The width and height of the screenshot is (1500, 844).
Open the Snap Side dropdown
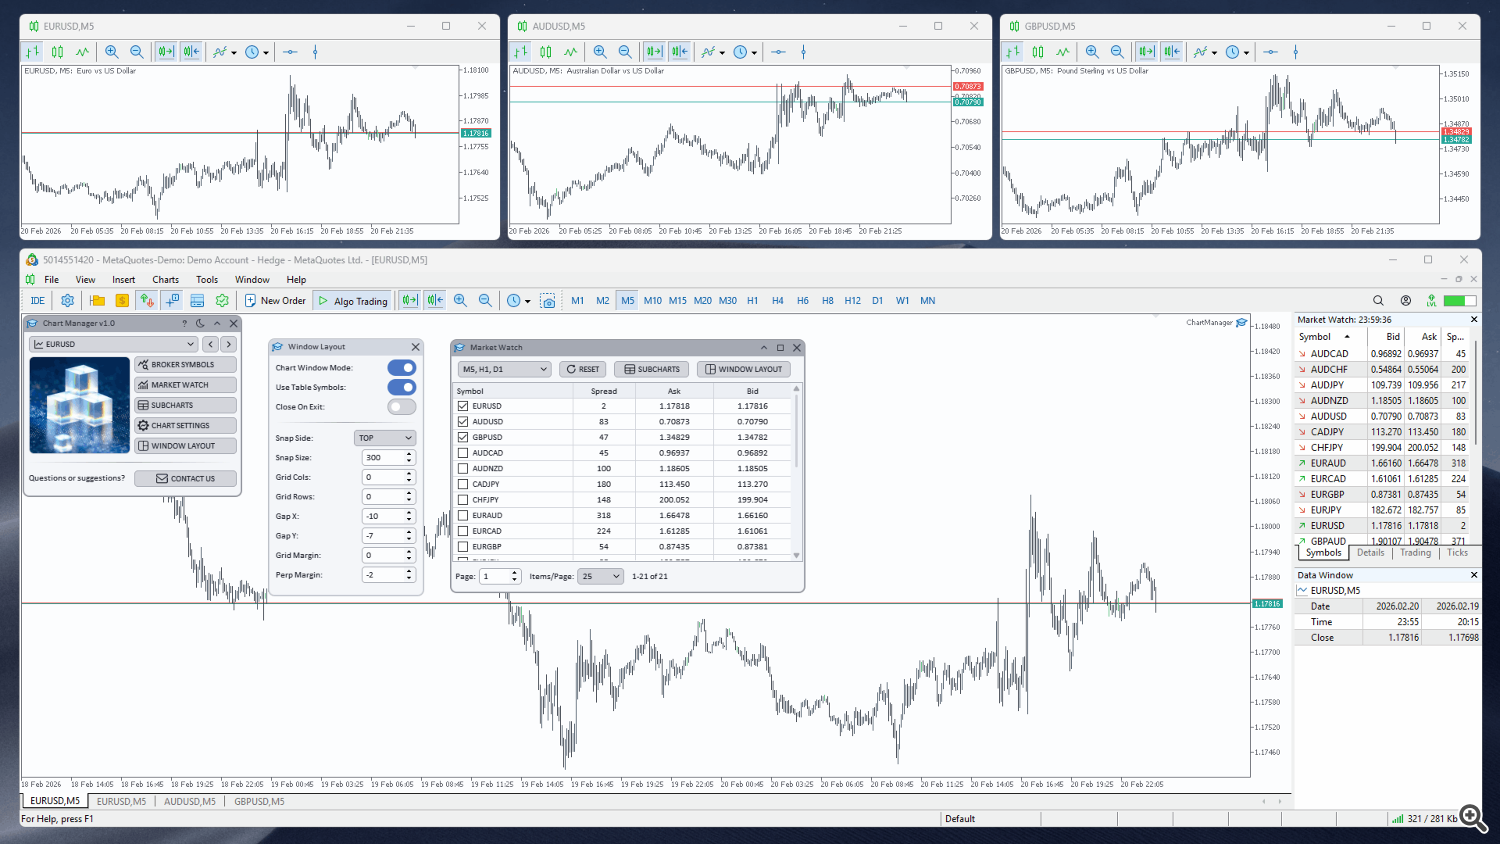pos(385,438)
